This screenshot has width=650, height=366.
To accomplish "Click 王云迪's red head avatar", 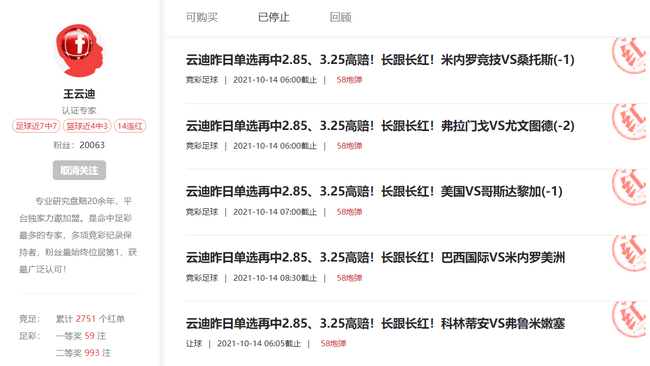I will (x=79, y=50).
